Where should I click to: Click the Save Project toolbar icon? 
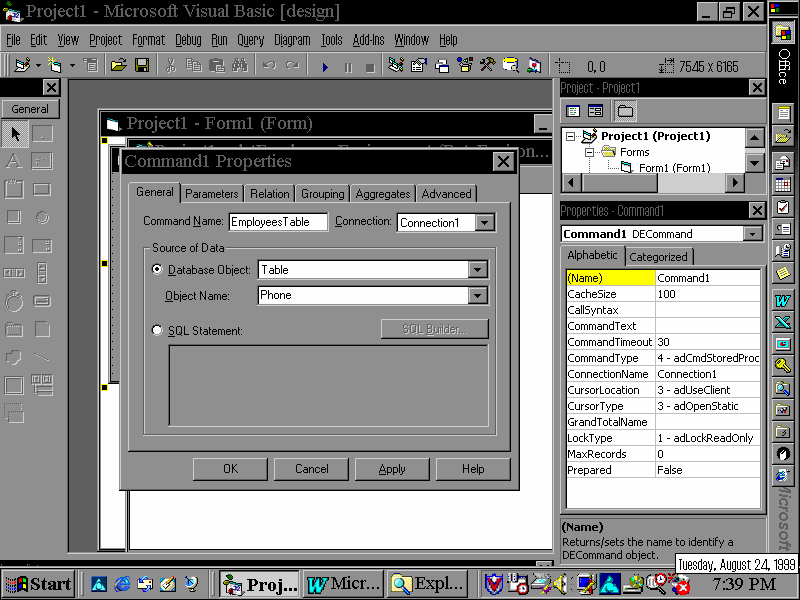coord(142,66)
